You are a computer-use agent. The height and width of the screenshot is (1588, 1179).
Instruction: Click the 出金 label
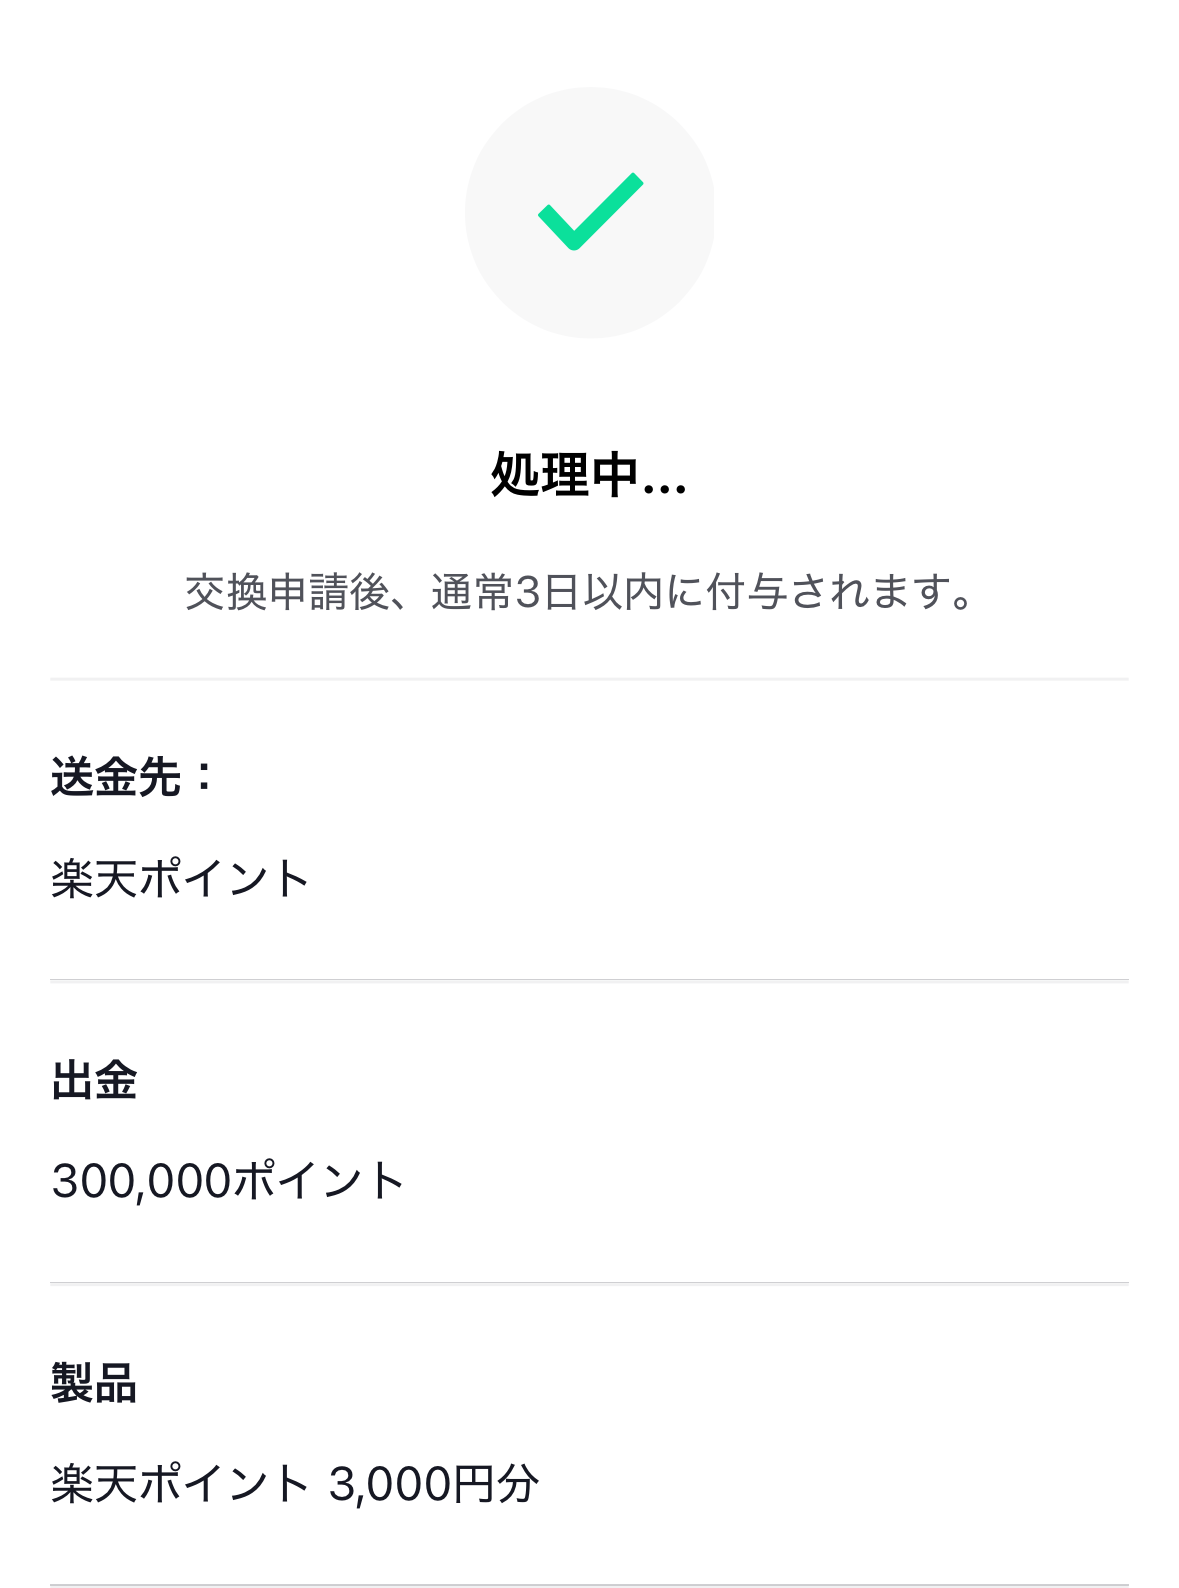pyautogui.click(x=94, y=1080)
